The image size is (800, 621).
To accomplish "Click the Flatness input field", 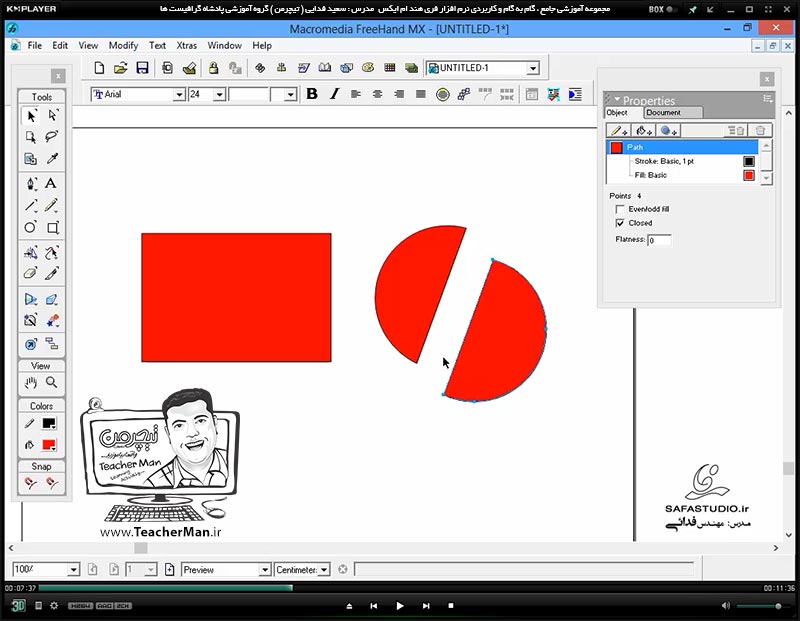I will point(659,240).
